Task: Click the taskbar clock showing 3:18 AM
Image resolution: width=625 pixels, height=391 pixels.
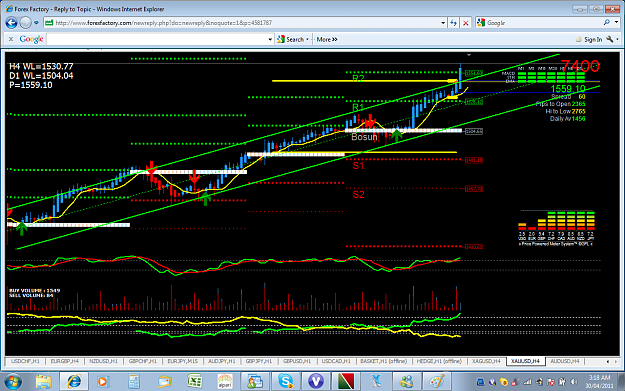Action: click(x=599, y=382)
